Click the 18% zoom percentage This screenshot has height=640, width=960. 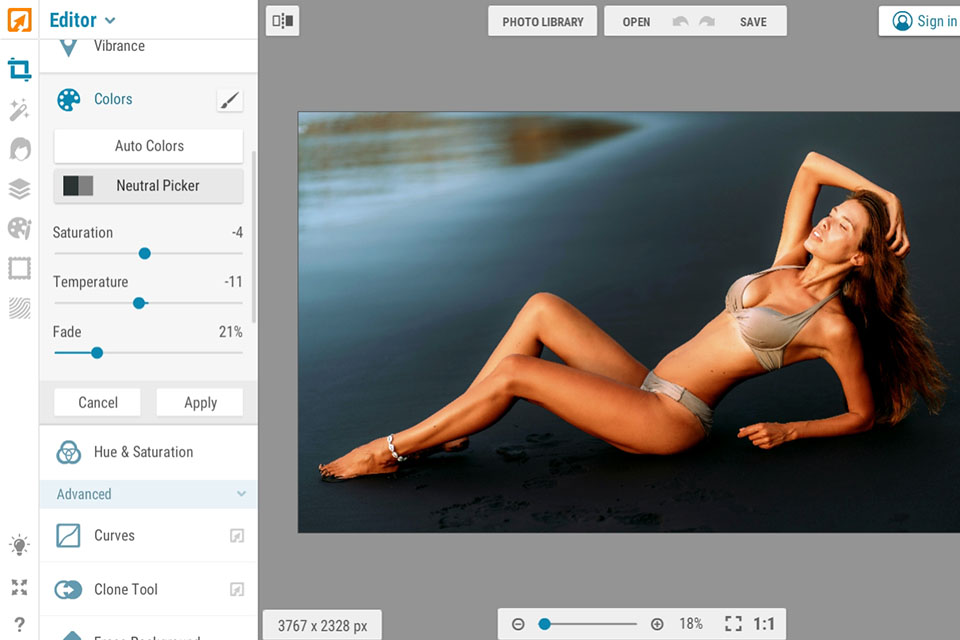click(691, 624)
